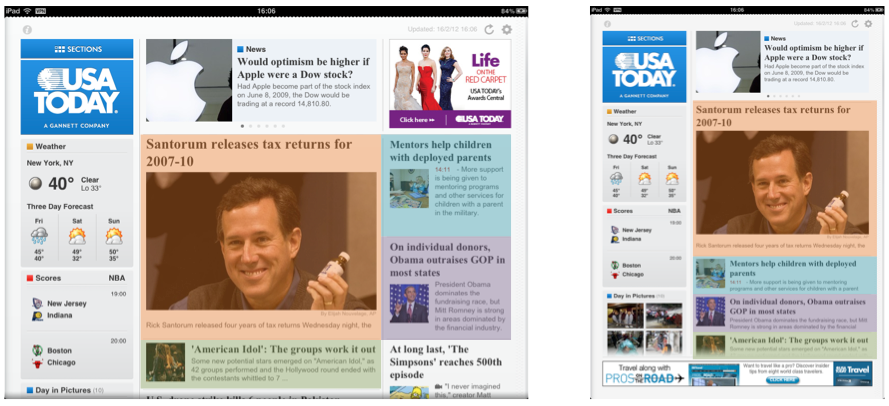Tap the 'Pros on the Road' ad logo
889x406 pixels.
tap(644, 378)
